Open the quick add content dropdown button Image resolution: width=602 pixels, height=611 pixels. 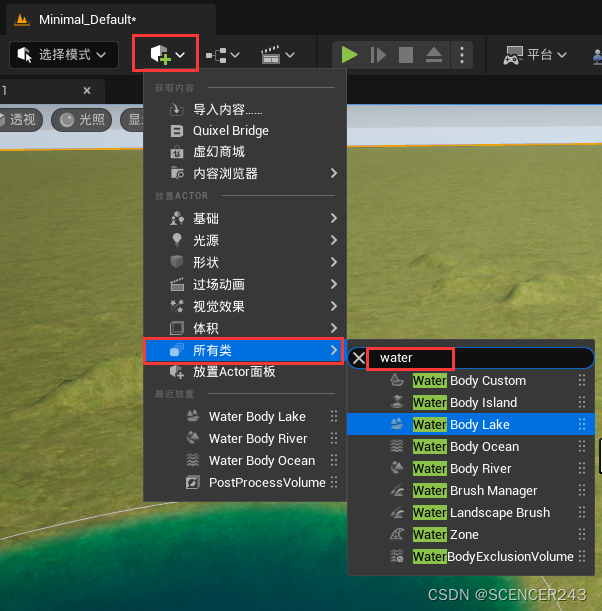click(167, 55)
